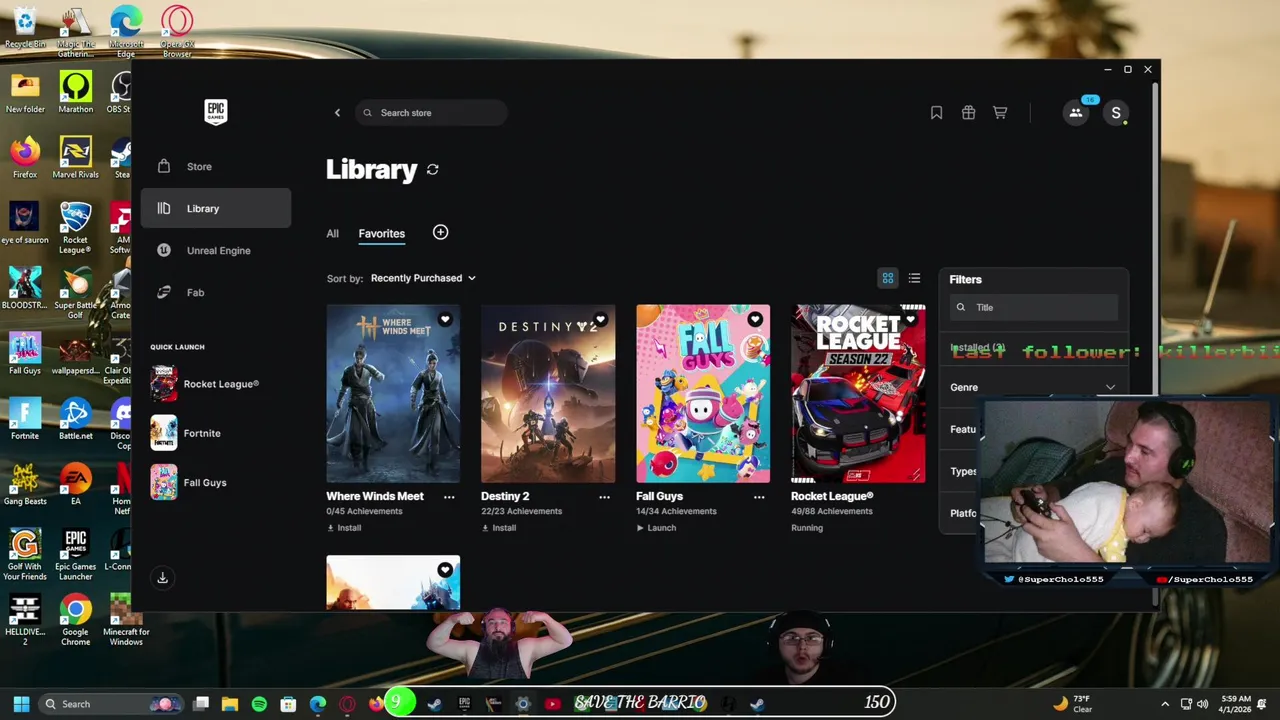The width and height of the screenshot is (1280, 720).
Task: Unfavorite Fall Guys with the heart icon
Action: pos(755,320)
